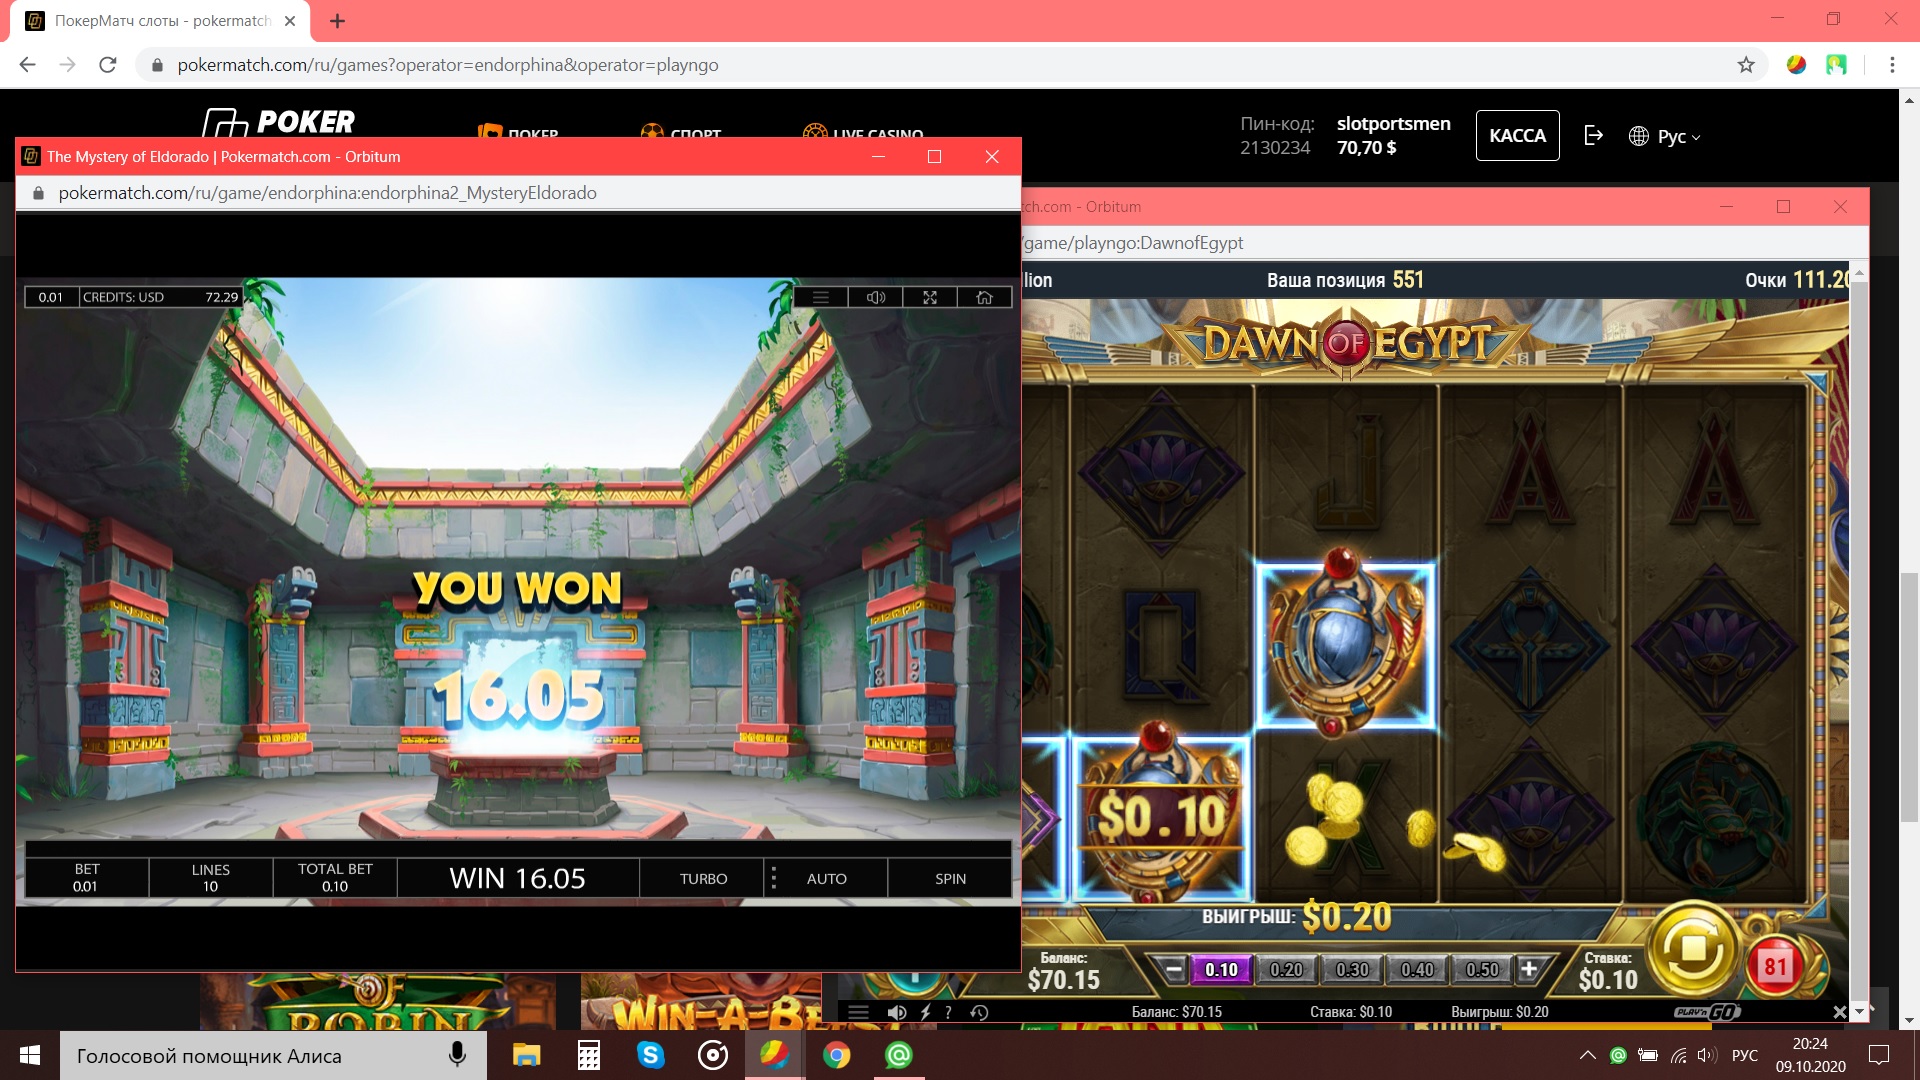This screenshot has height=1080, width=1920.
Task: Open Eldorado game hamburger menu
Action: click(x=821, y=297)
